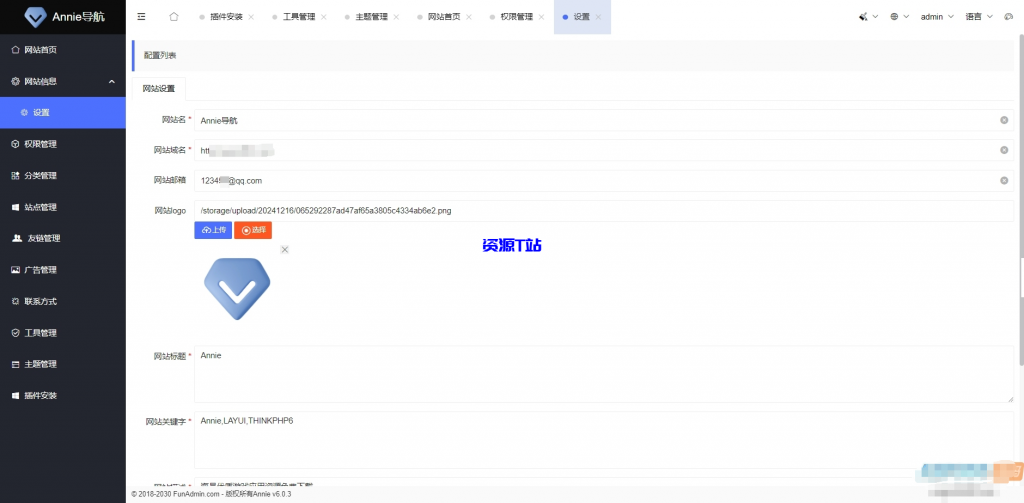Click the 联系方式 gear icon in sidebar
1024x503 pixels.
[16, 301]
